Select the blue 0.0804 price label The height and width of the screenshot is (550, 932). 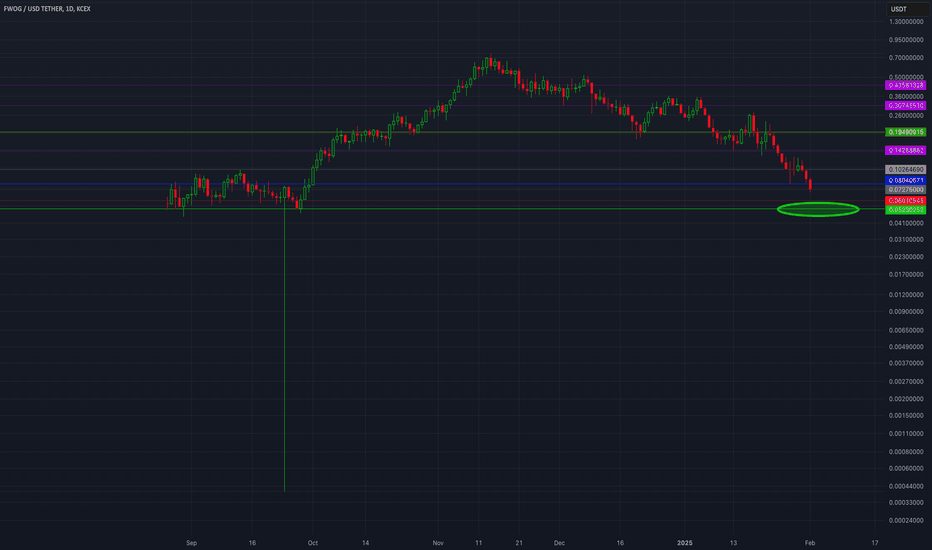(x=905, y=180)
